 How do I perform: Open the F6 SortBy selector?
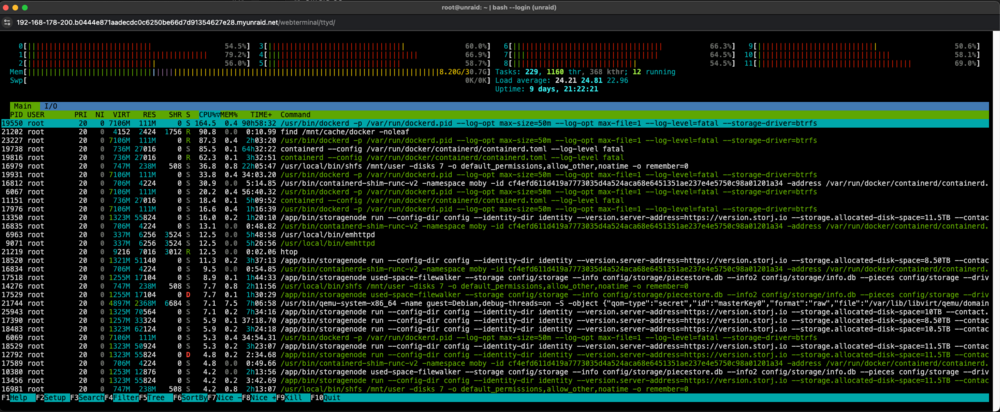point(190,397)
